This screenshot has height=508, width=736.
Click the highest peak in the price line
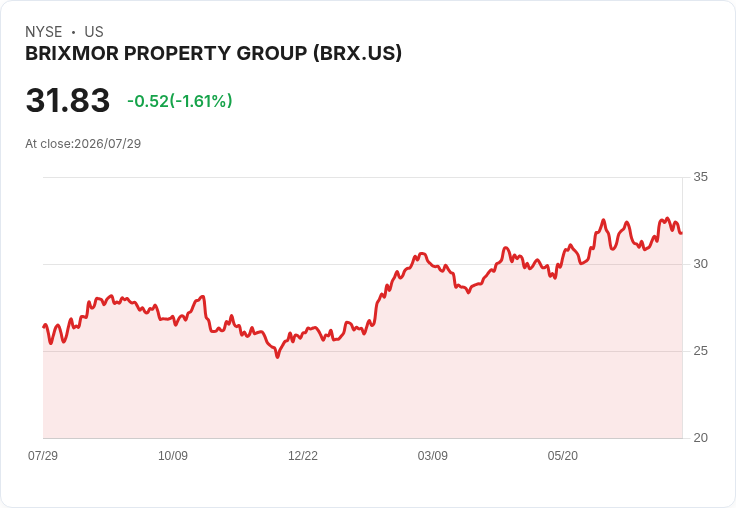point(604,220)
